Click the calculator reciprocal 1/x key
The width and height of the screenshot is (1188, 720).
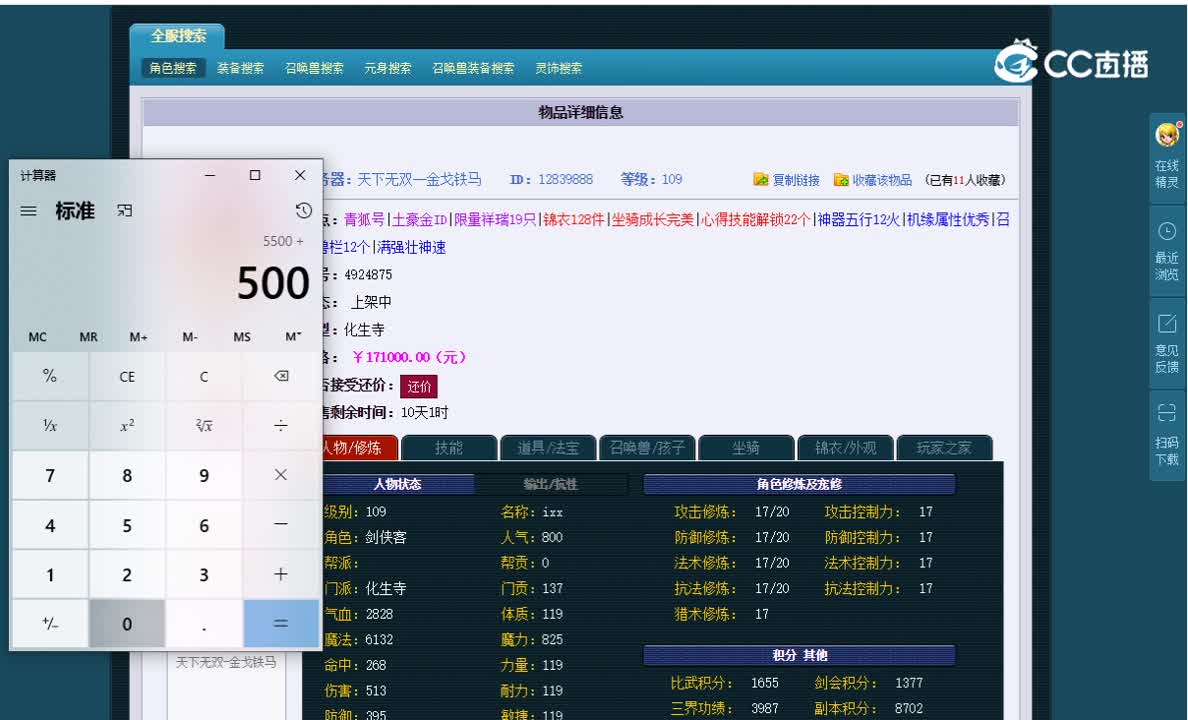[x=50, y=426]
